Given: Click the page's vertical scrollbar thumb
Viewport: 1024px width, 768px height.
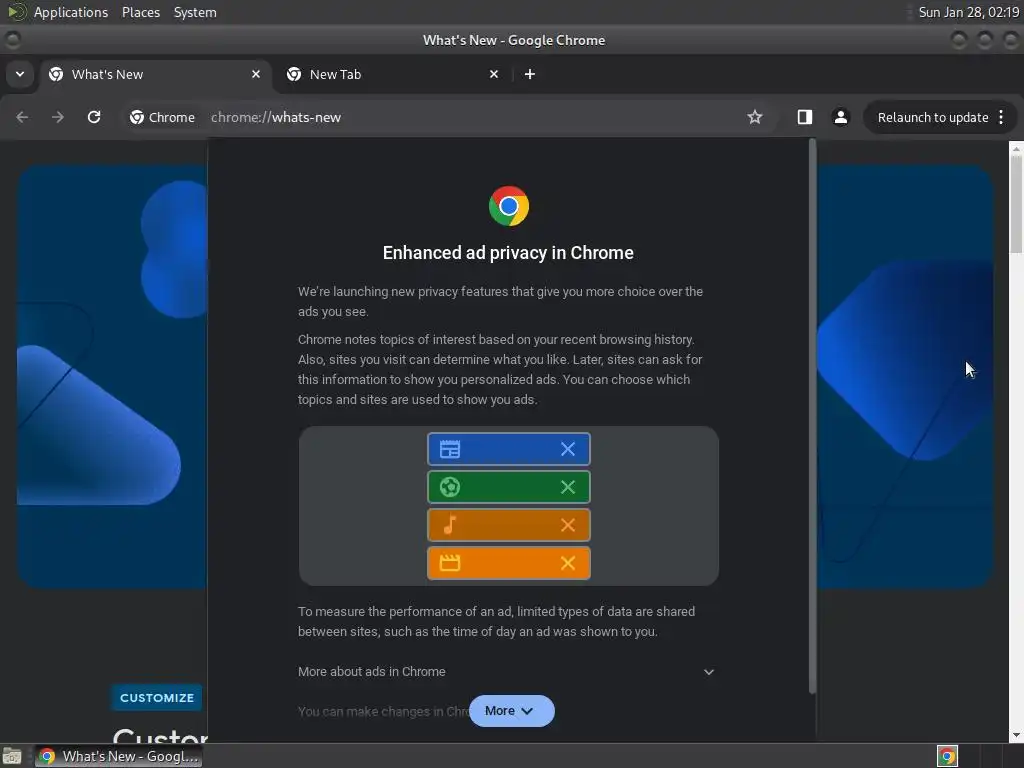Looking at the screenshot, I should [x=1016, y=204].
